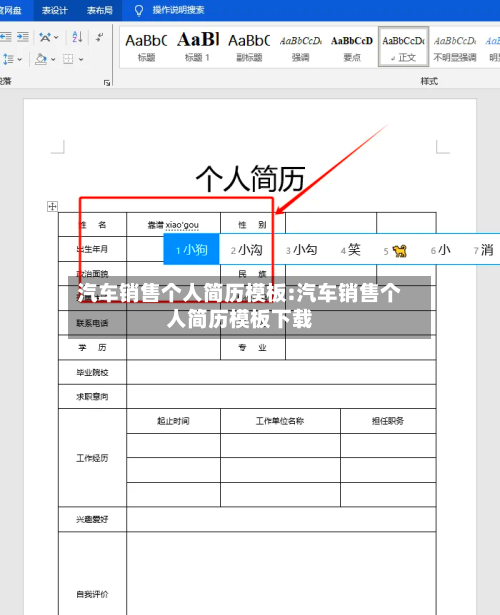Choose IME candidate 2 小沟

click(246, 250)
